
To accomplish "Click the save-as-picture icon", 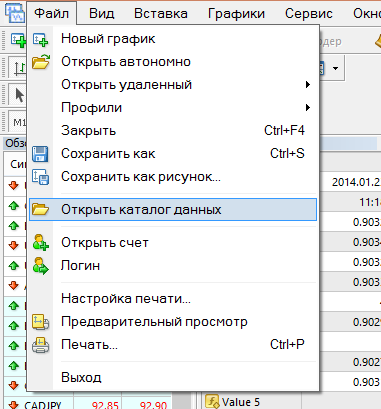I will (x=40, y=177).
